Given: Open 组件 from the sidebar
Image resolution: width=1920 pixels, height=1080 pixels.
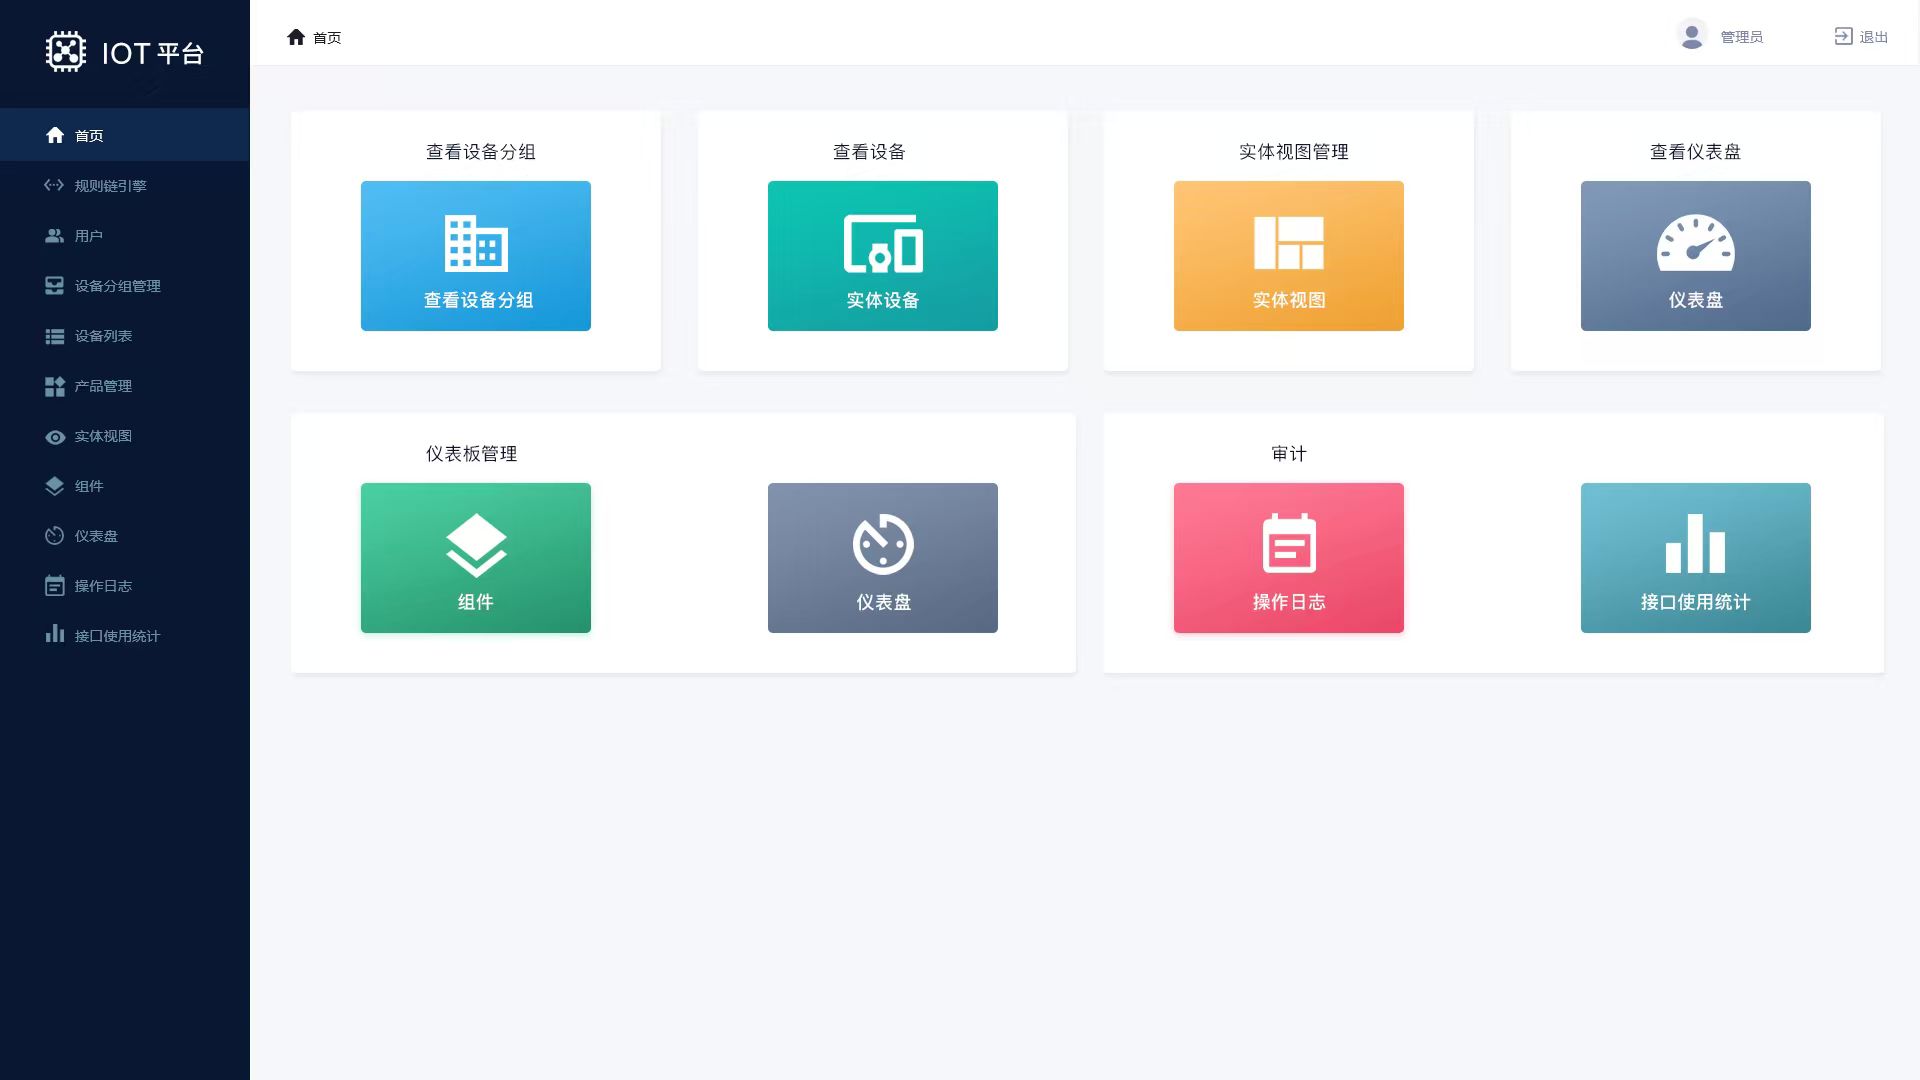Looking at the screenshot, I should point(88,486).
